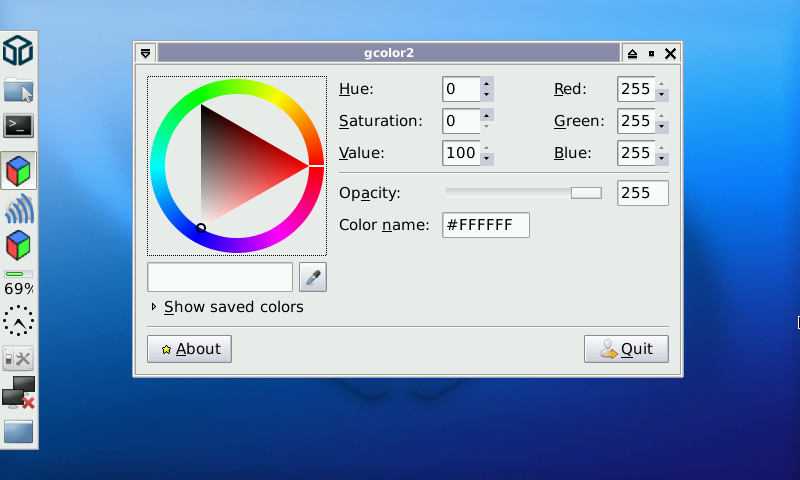Image resolution: width=800 pixels, height=480 pixels.
Task: Increase the Green value by one step
Action: (x=662, y=115)
